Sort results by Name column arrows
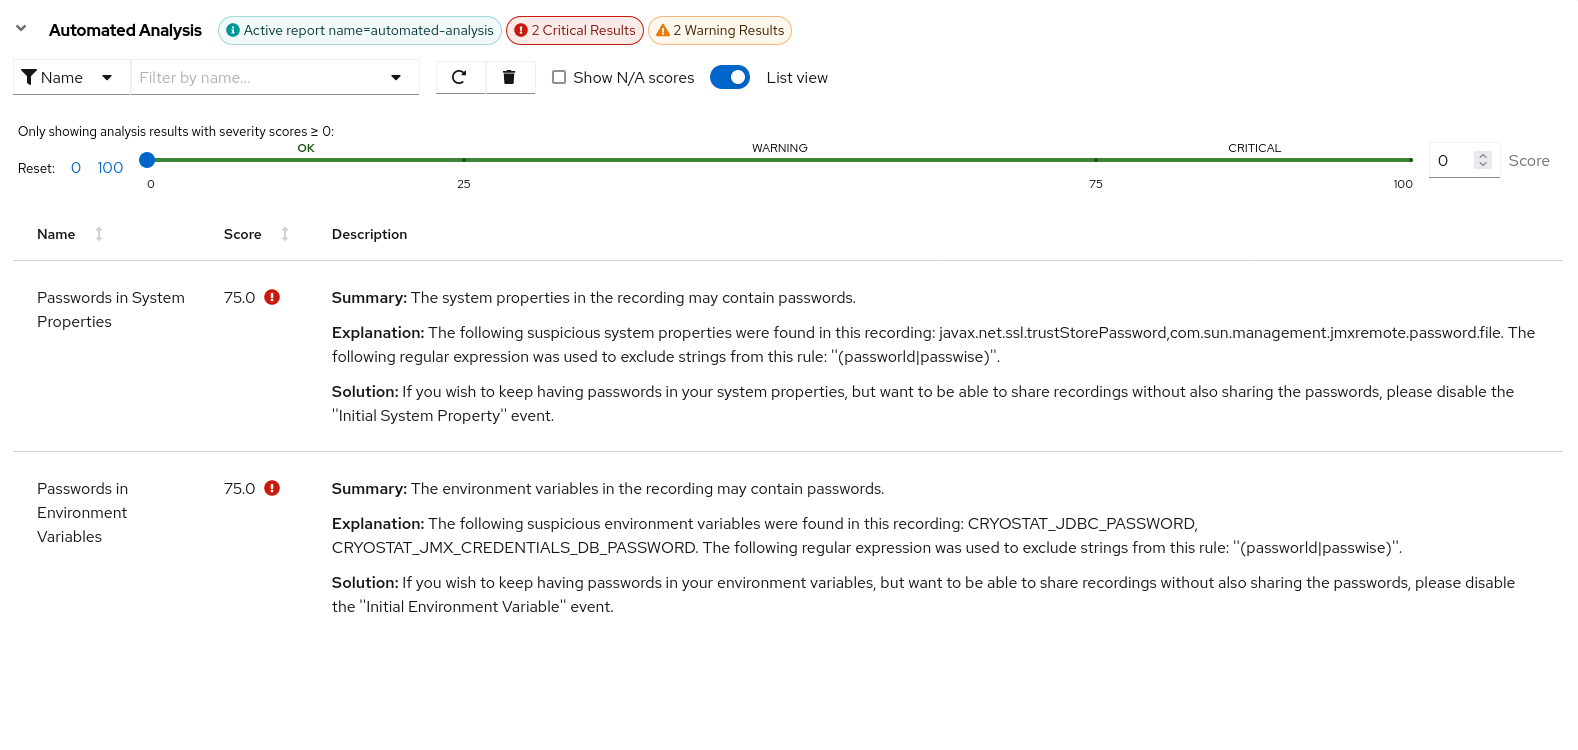This screenshot has width=1578, height=750. (99, 234)
